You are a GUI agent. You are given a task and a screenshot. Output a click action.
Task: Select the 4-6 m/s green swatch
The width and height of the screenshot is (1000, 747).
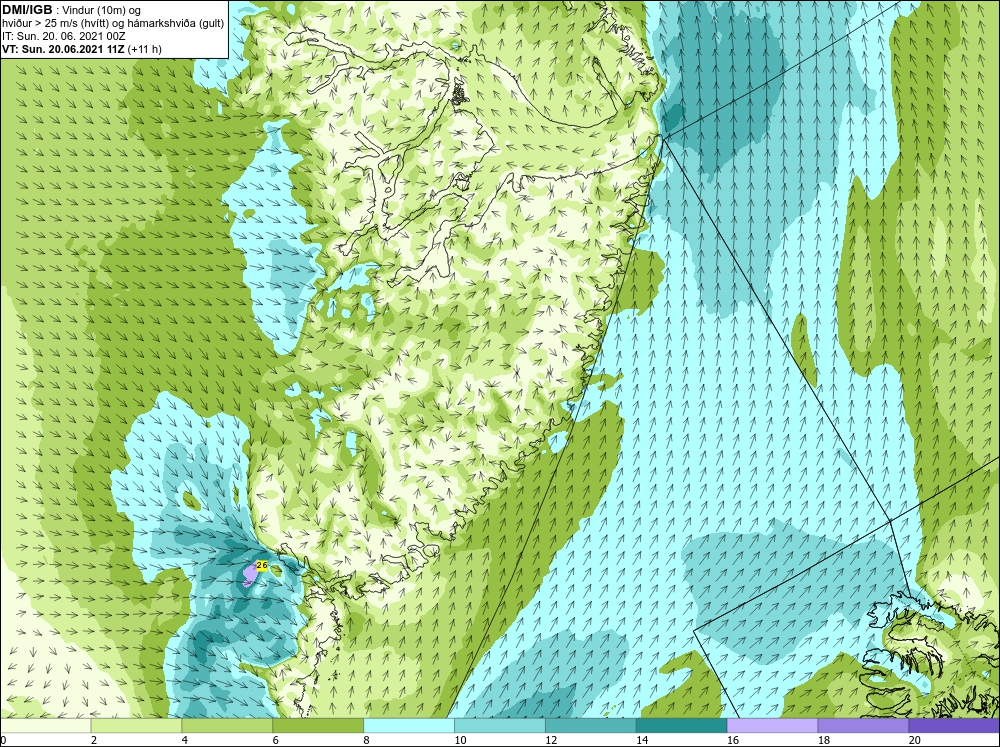pyautogui.click(x=227, y=725)
